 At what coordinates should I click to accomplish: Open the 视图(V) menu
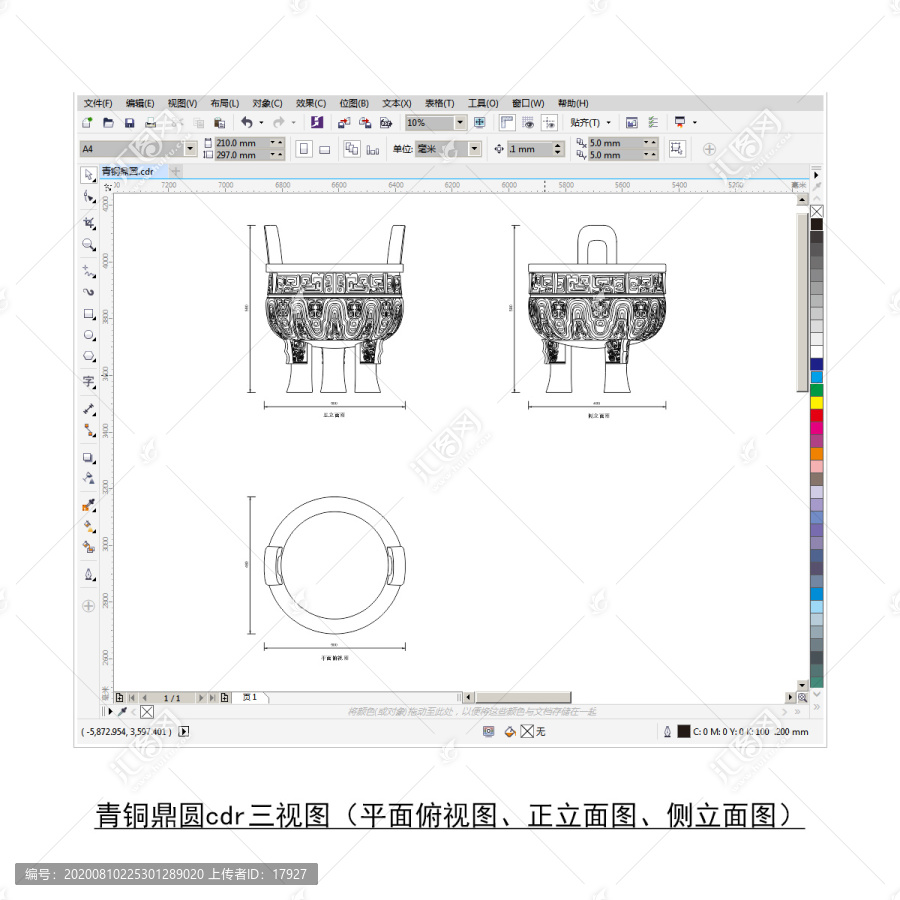(183, 103)
